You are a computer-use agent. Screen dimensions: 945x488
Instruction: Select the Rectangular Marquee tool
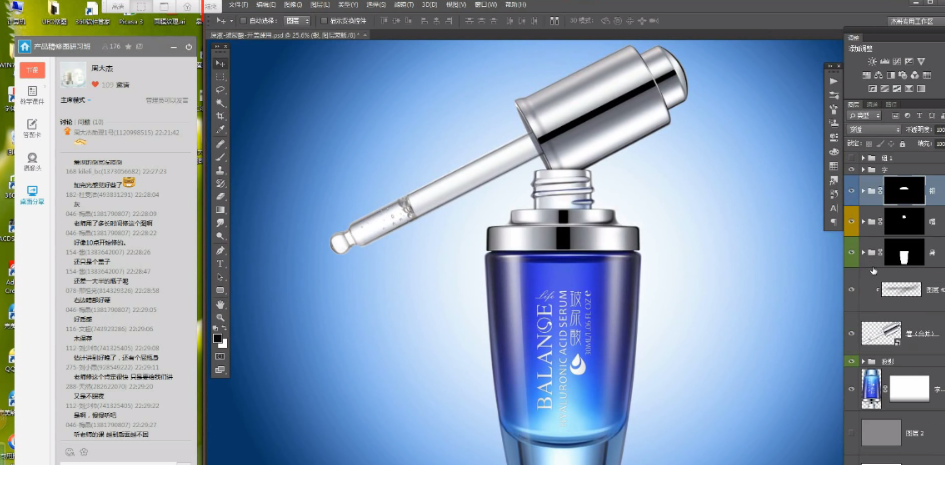point(221,77)
